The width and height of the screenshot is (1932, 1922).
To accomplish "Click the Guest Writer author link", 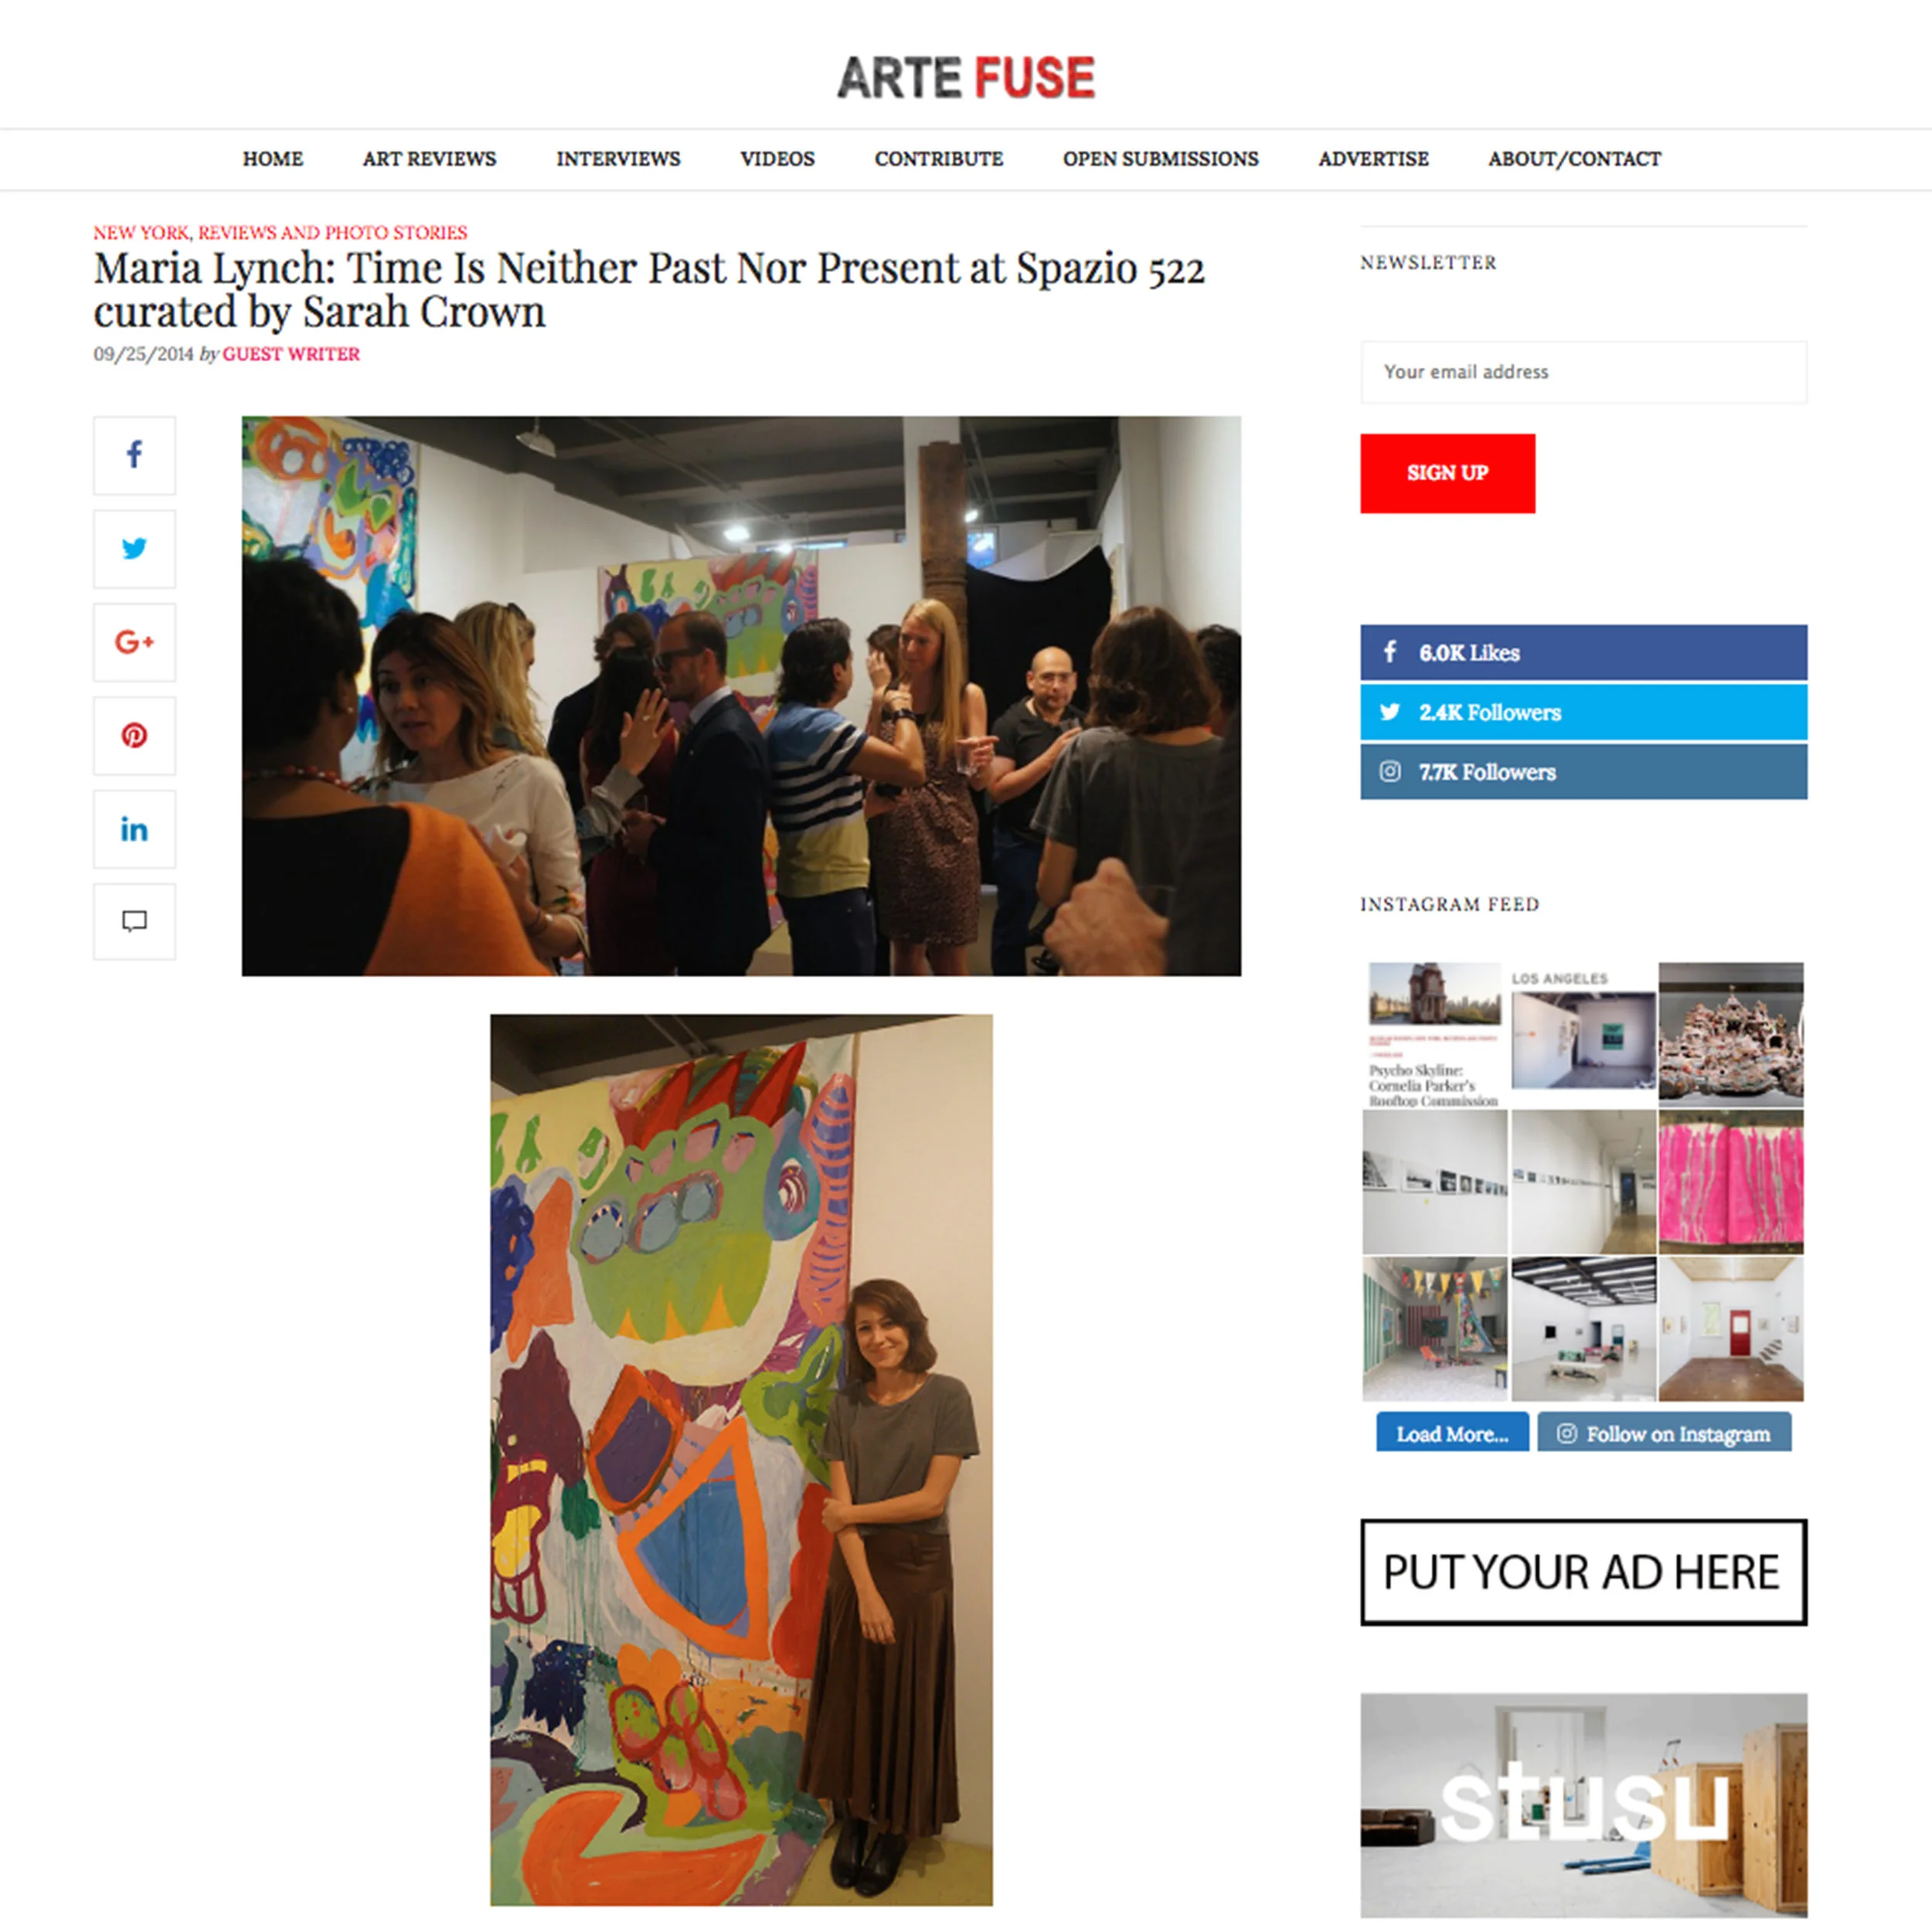I will point(291,354).
